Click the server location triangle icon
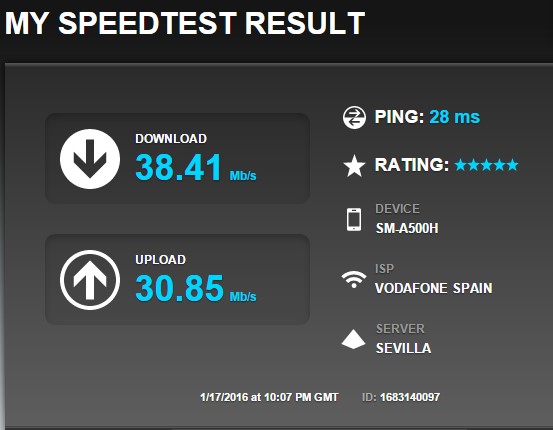Screen dimensions: 553x430 353,339
